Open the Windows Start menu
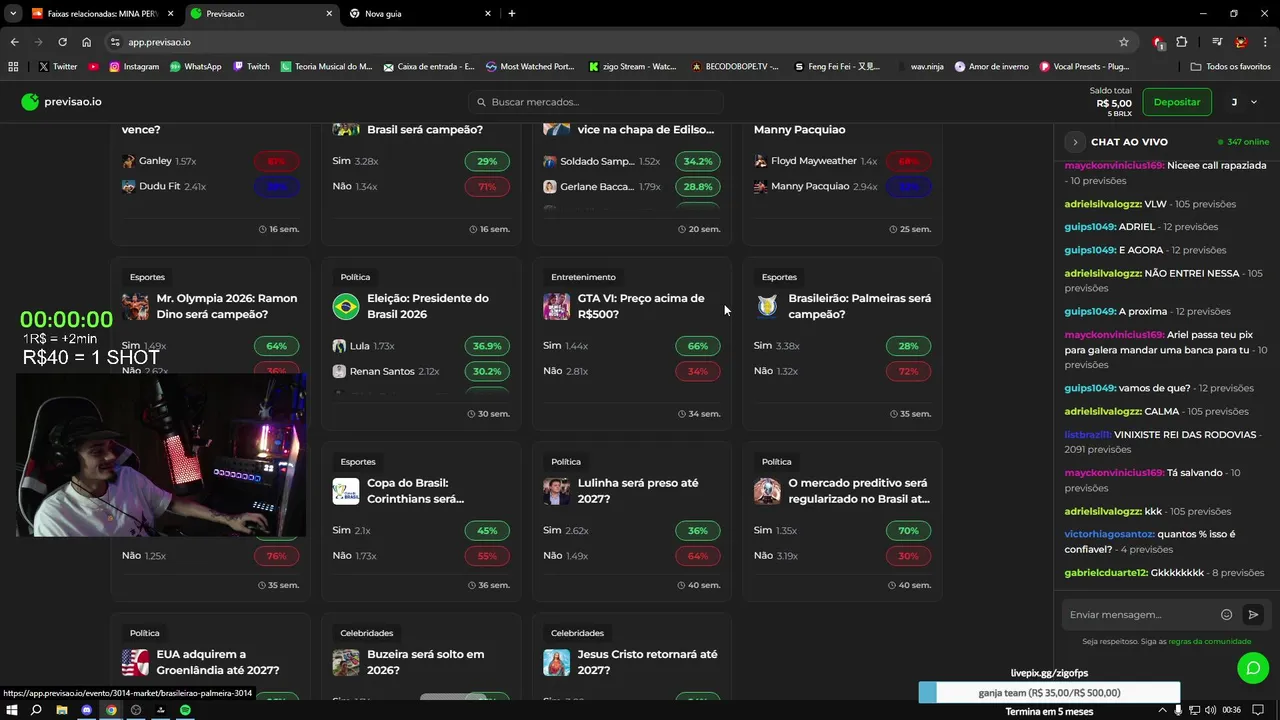1280x720 pixels. 11,710
